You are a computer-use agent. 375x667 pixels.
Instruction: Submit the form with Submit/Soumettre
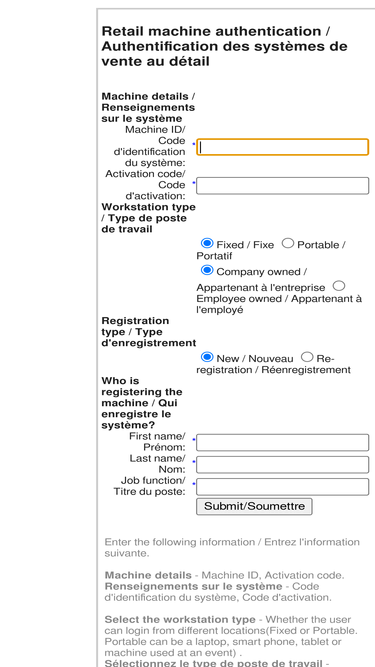pos(254,507)
